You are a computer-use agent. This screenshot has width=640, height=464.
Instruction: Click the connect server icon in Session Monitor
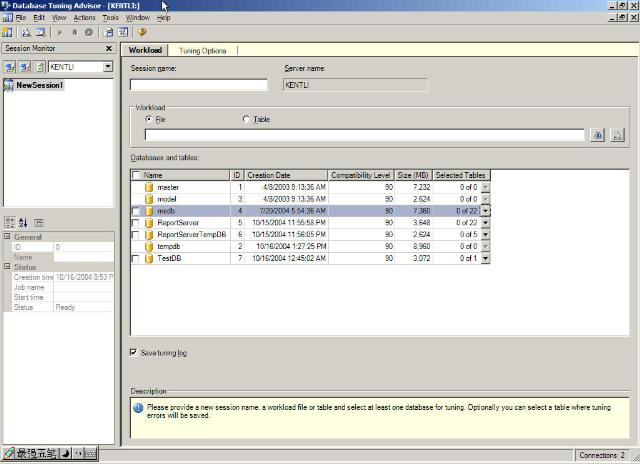point(9,67)
